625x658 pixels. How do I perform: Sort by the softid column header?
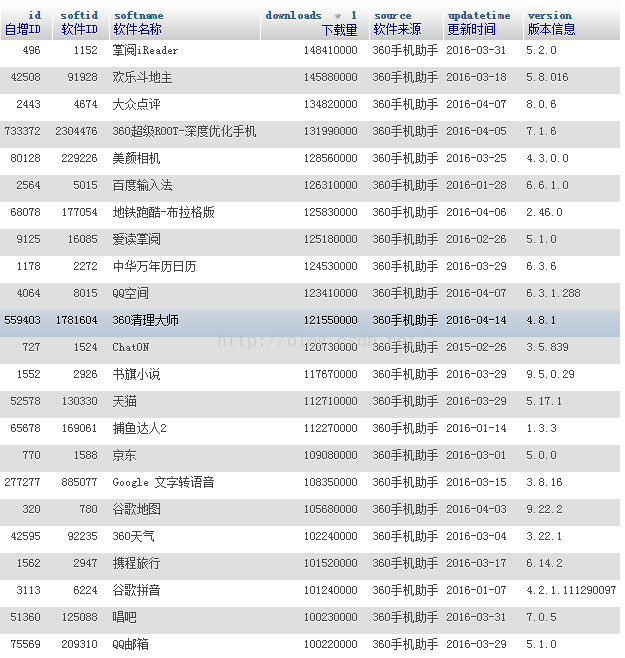79,15
